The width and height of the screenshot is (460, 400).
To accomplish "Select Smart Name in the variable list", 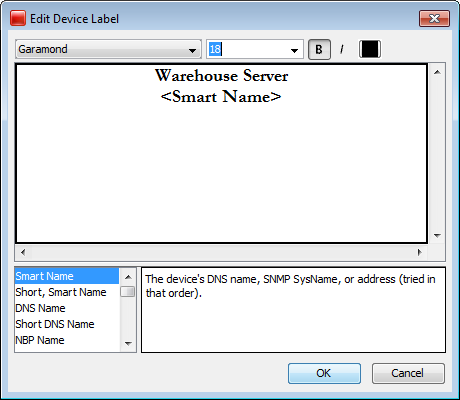I will (x=67, y=276).
